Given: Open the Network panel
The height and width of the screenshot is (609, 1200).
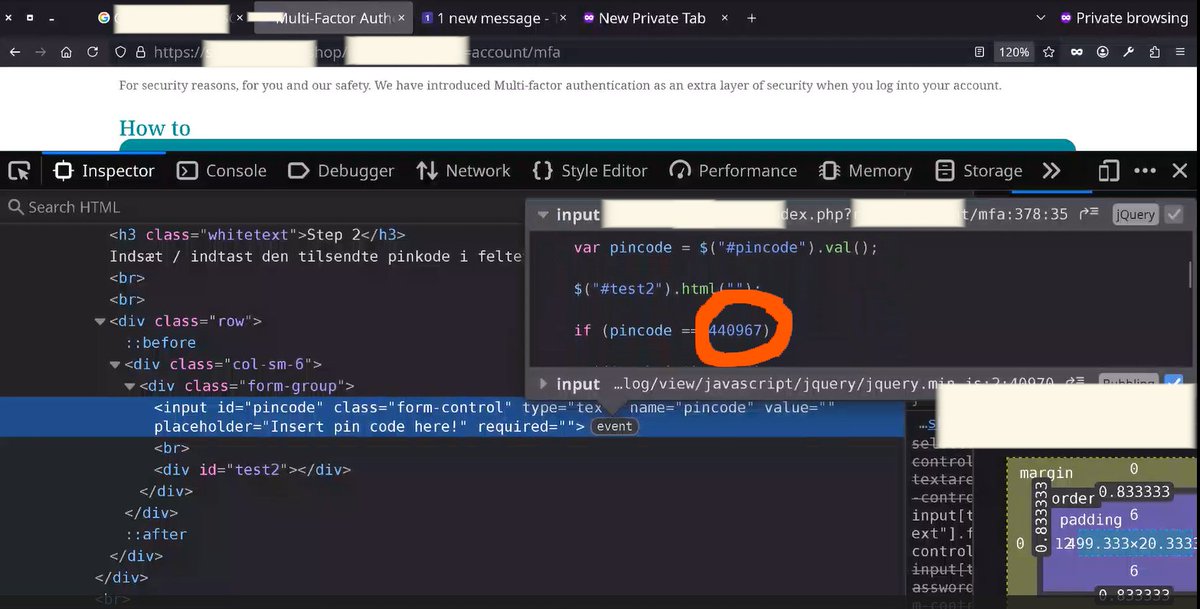Looking at the screenshot, I should (463, 171).
